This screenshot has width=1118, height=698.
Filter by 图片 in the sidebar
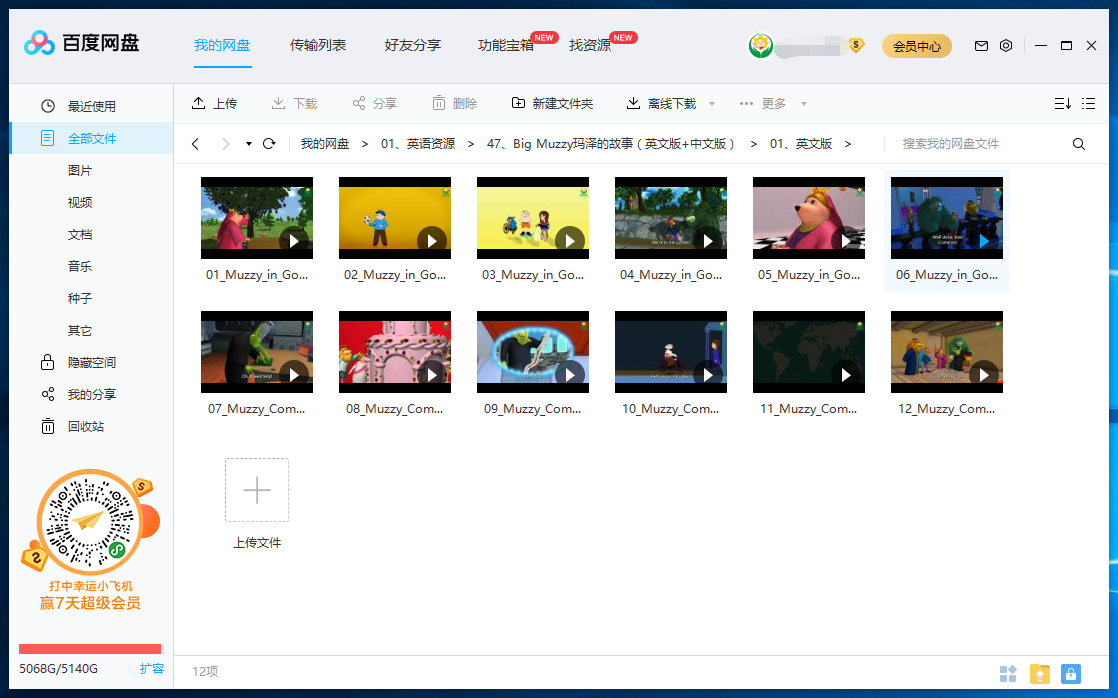80,170
